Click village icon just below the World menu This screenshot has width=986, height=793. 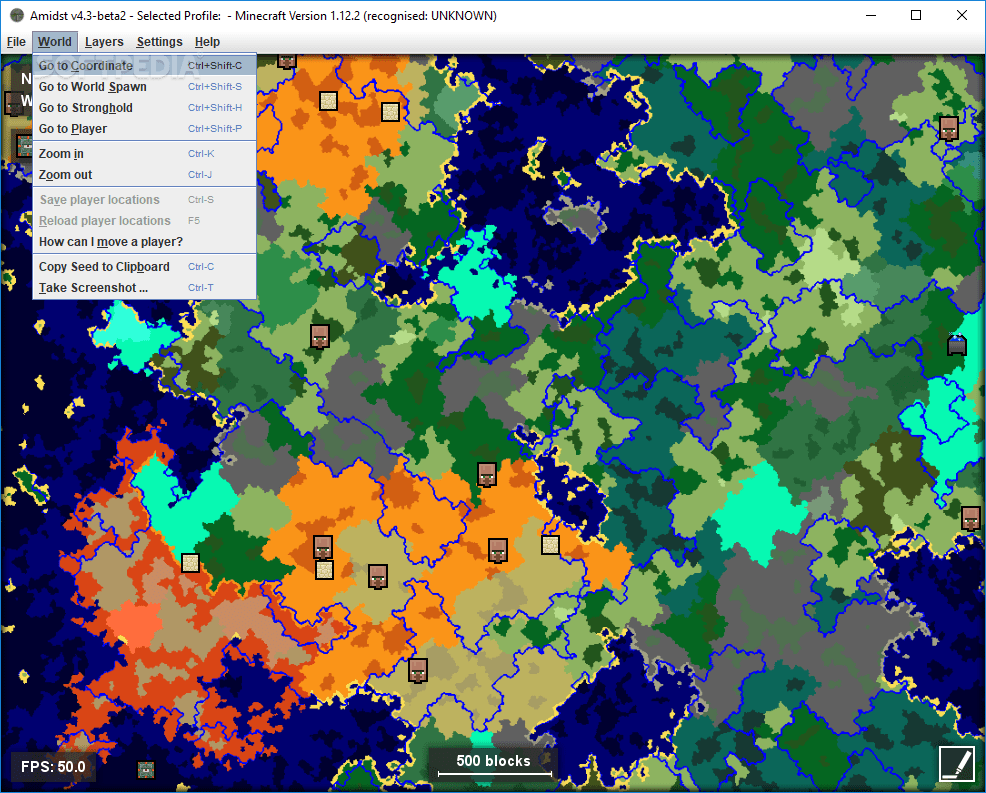point(319,336)
